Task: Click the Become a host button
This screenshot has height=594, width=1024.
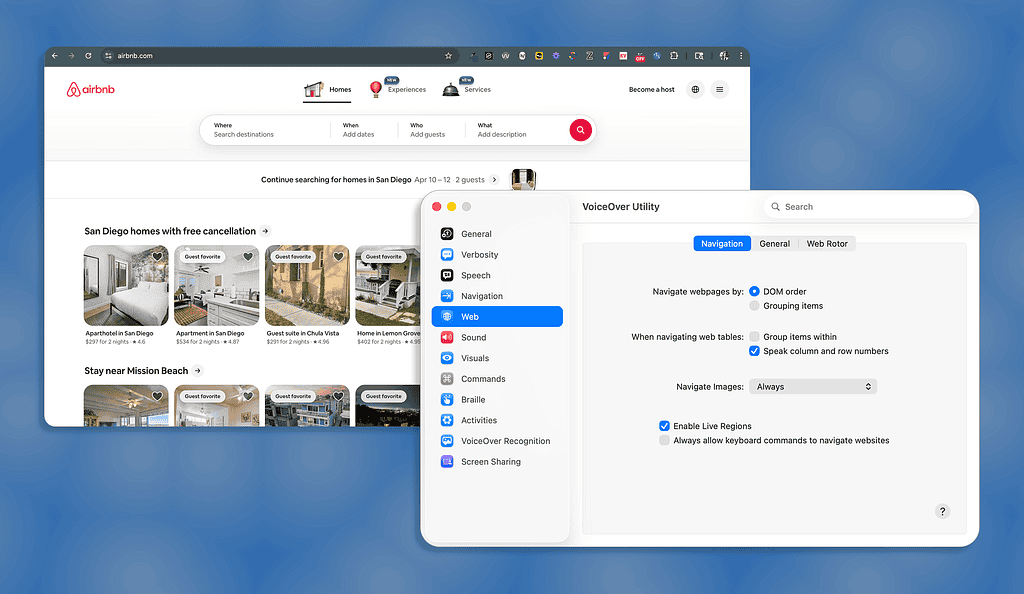Action: 651,89
